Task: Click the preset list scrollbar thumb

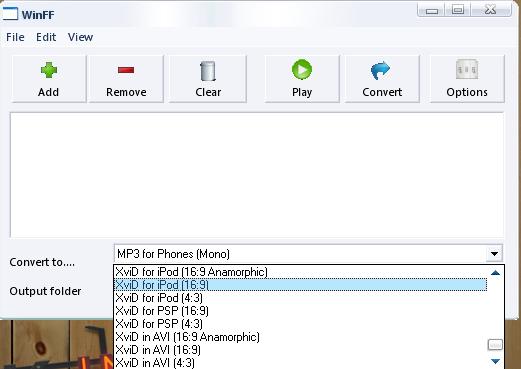Action: [x=495, y=345]
